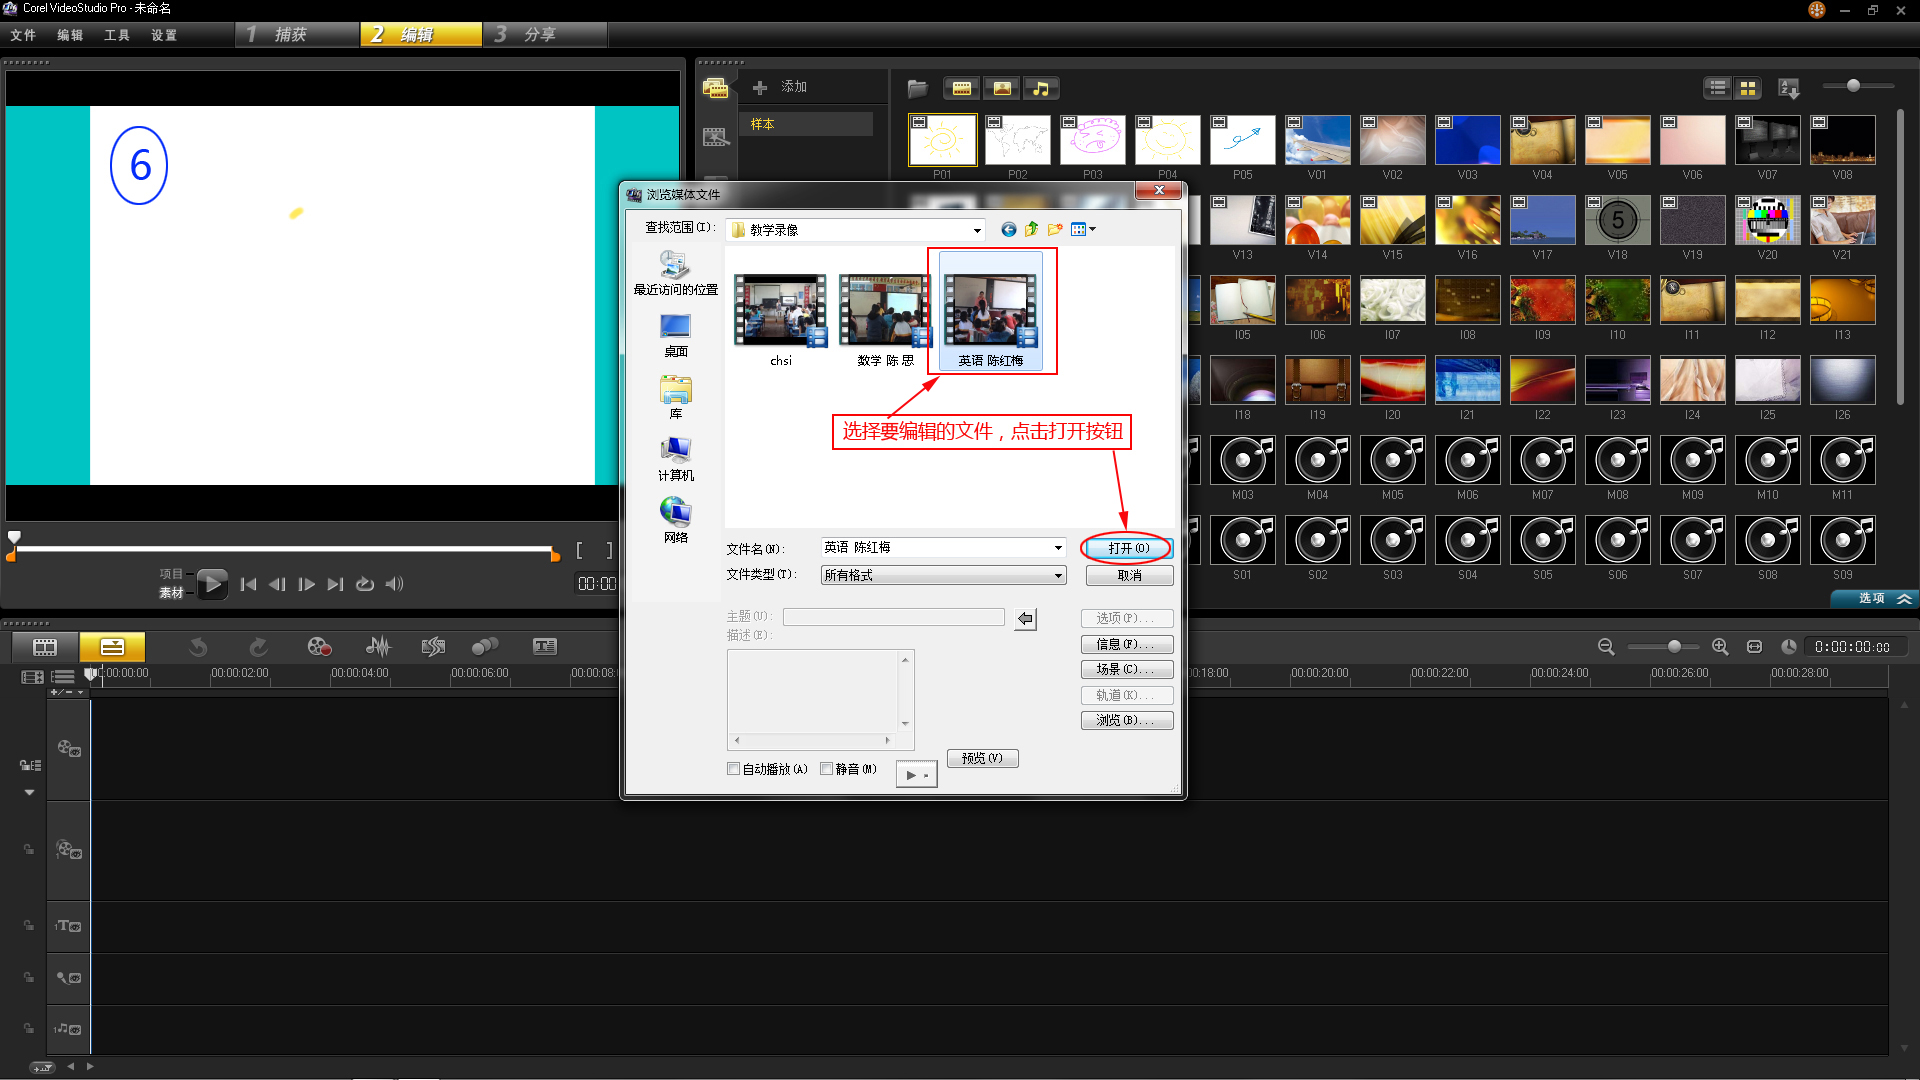Image resolution: width=1920 pixels, height=1080 pixels.
Task: Expand the 文件名 combo box
Action: [x=1057, y=548]
